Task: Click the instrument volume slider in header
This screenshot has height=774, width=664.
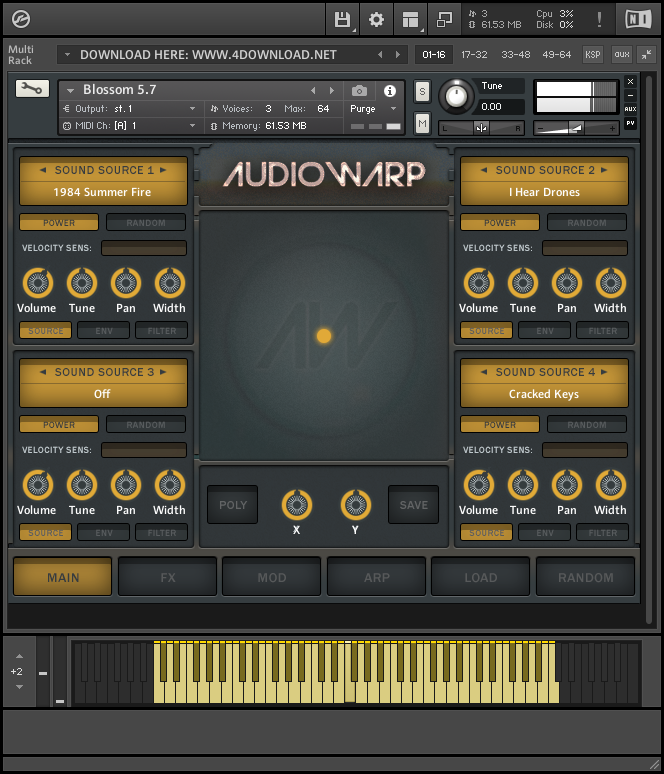Action: click(577, 128)
